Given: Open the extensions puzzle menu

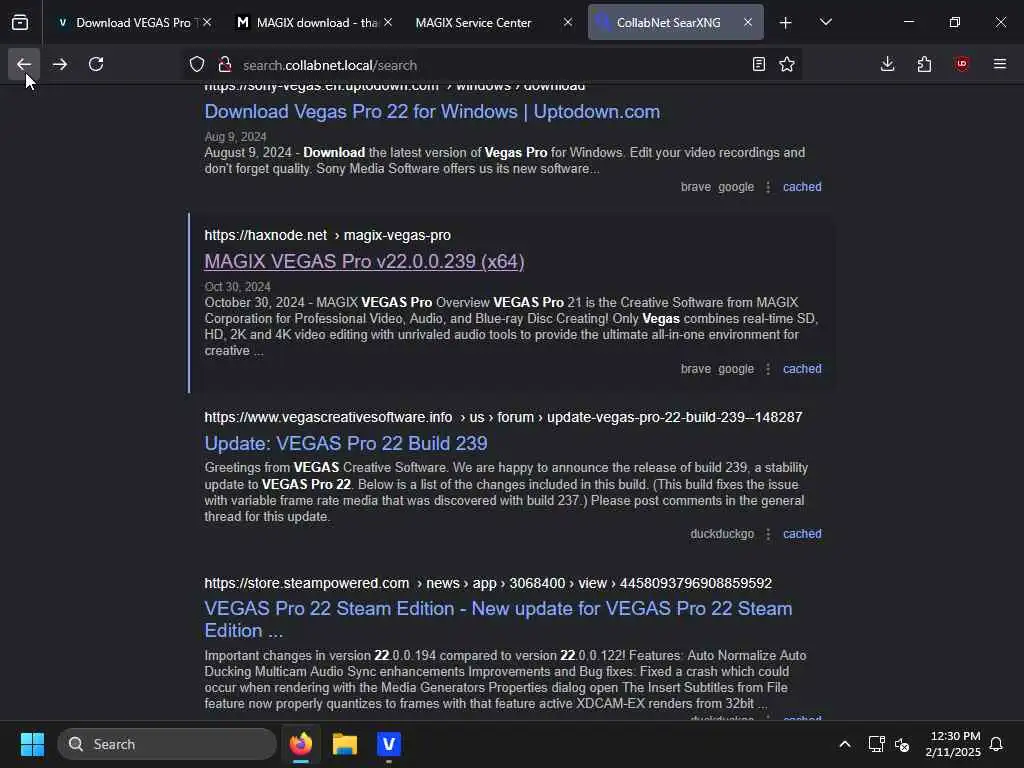Looking at the screenshot, I should 924,64.
